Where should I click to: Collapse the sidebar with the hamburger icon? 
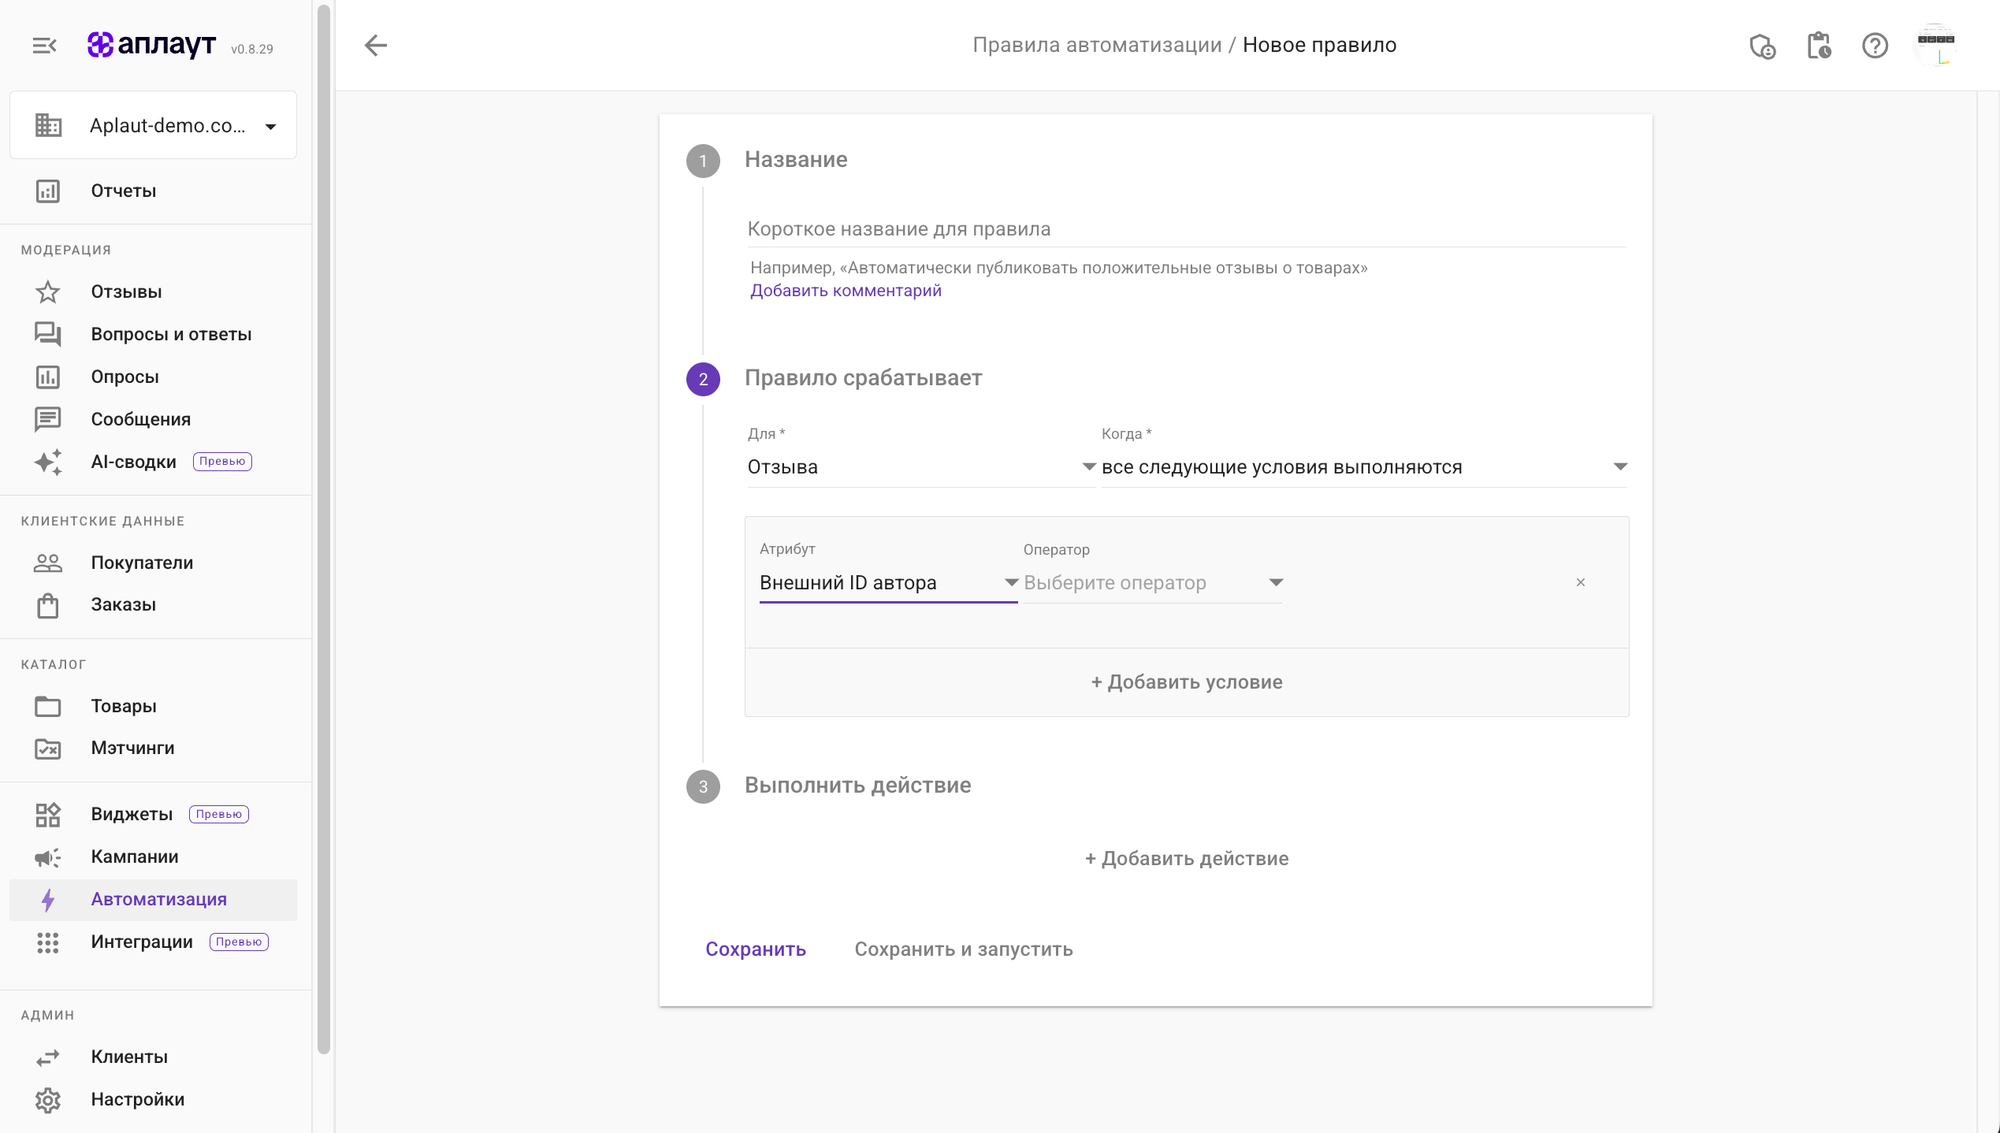[44, 45]
